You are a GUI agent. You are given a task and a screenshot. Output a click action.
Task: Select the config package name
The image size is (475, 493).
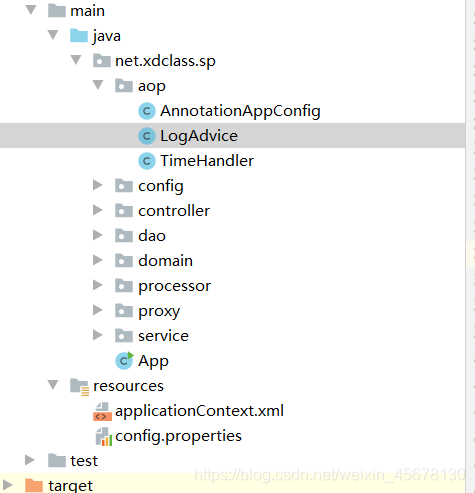click(161, 186)
